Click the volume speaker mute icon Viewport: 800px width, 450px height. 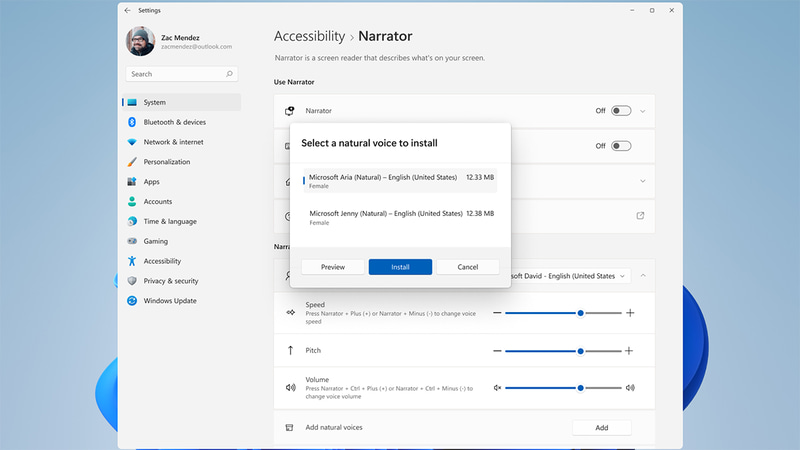497,387
